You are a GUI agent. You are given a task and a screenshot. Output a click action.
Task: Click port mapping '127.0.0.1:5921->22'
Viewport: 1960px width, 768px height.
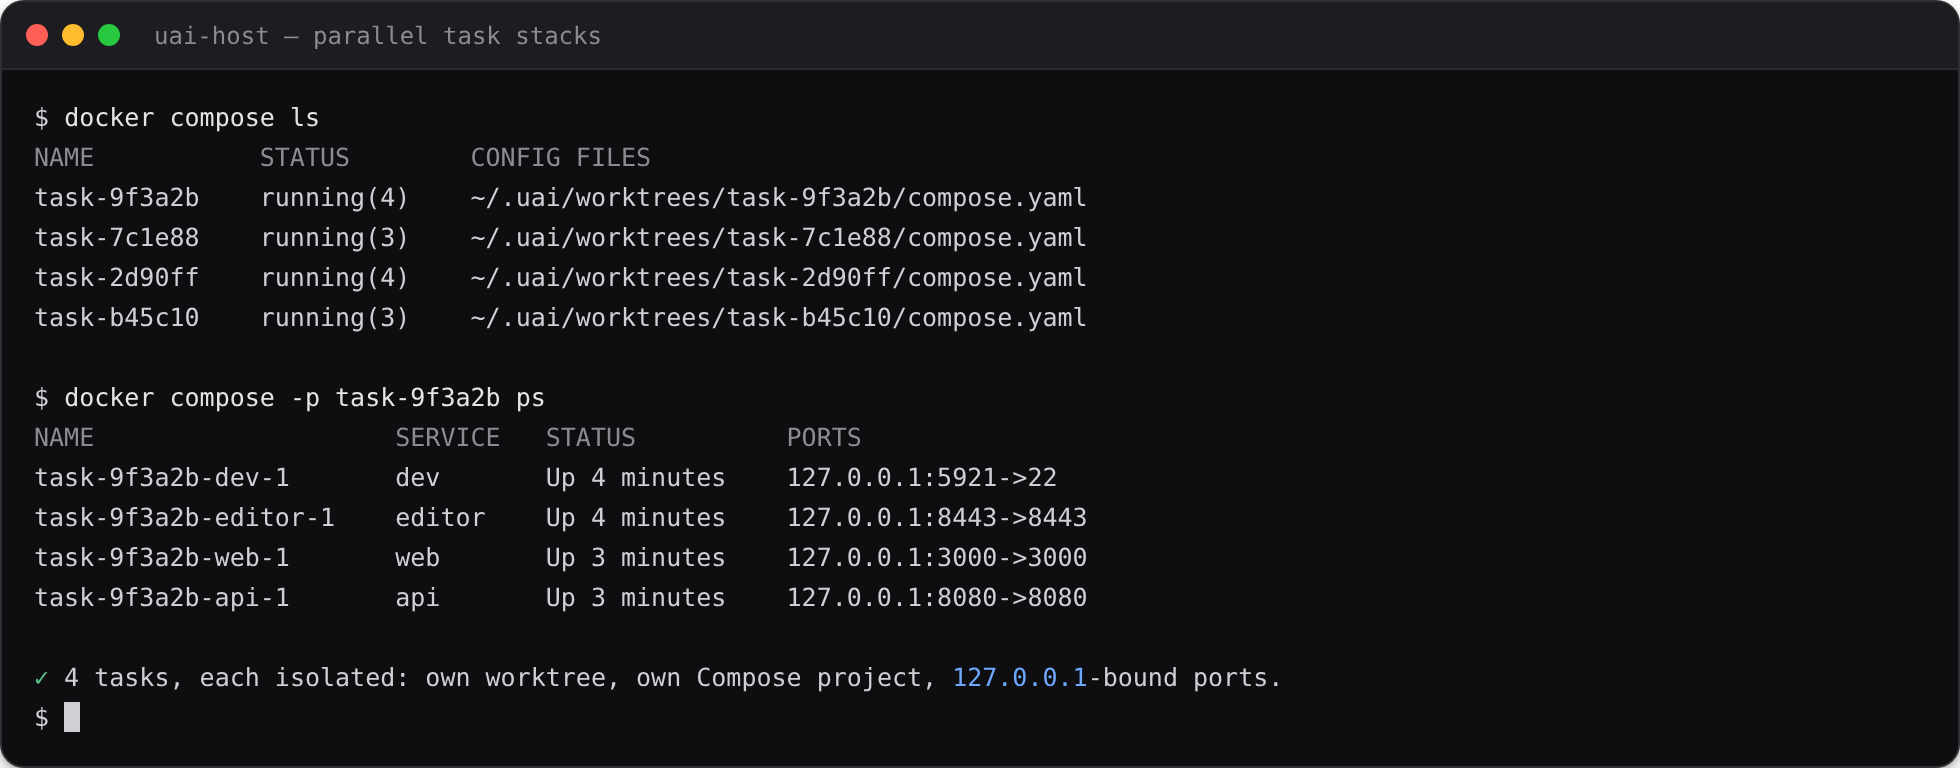(922, 478)
